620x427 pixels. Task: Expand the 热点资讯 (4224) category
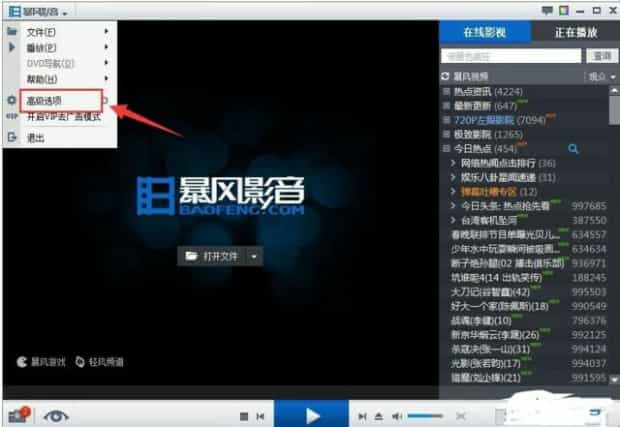tap(446, 92)
